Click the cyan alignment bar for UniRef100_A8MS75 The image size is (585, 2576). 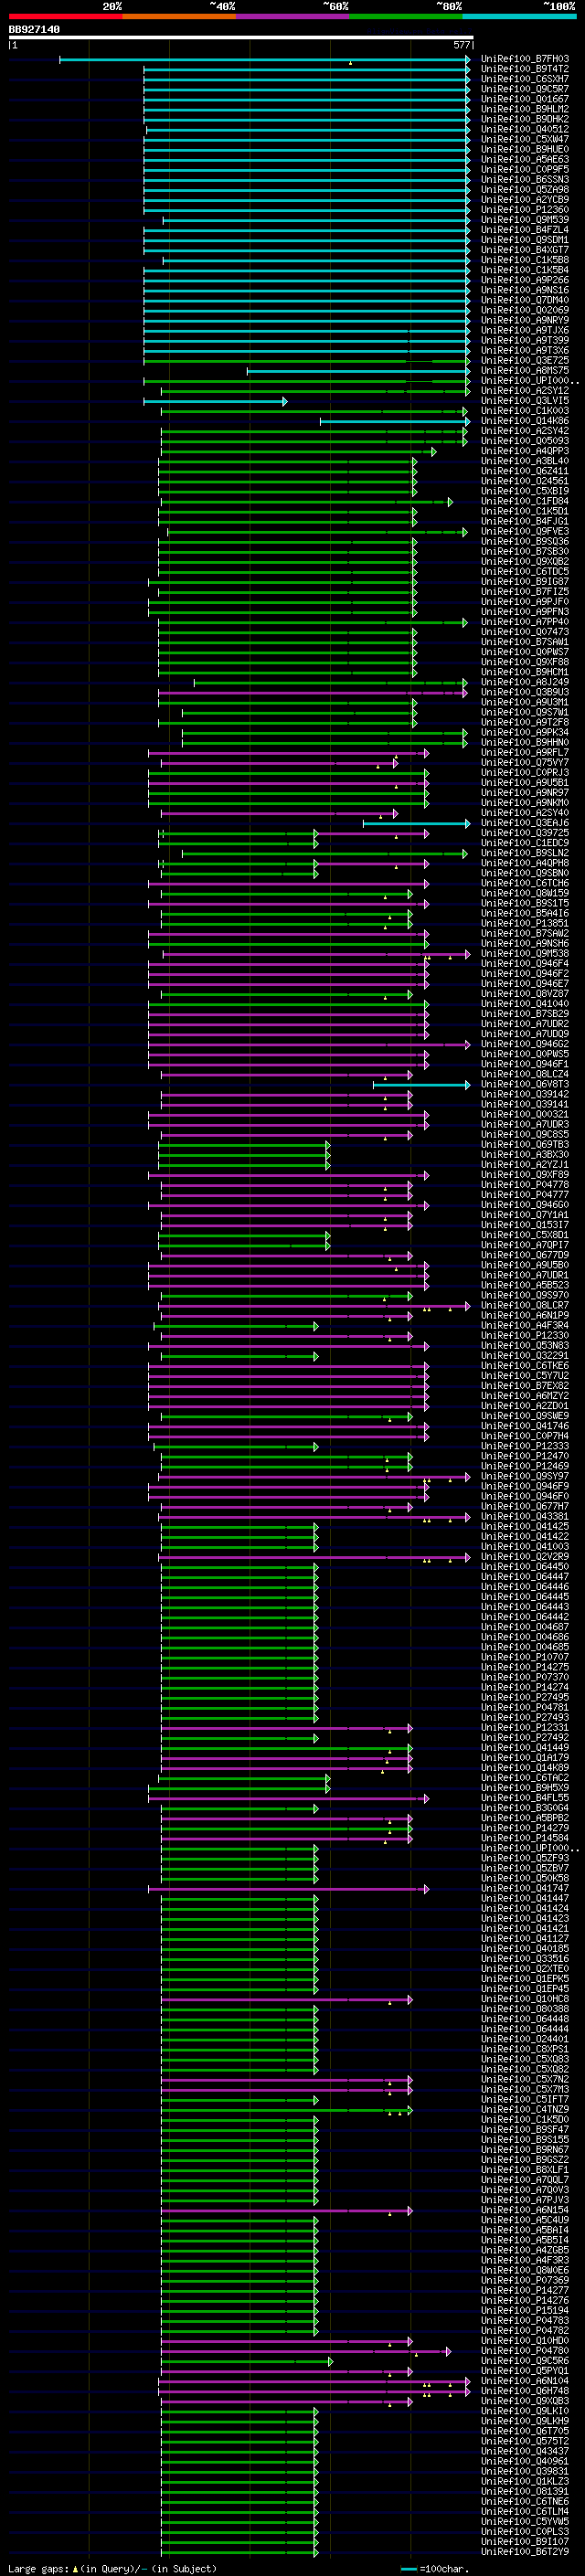point(358,372)
